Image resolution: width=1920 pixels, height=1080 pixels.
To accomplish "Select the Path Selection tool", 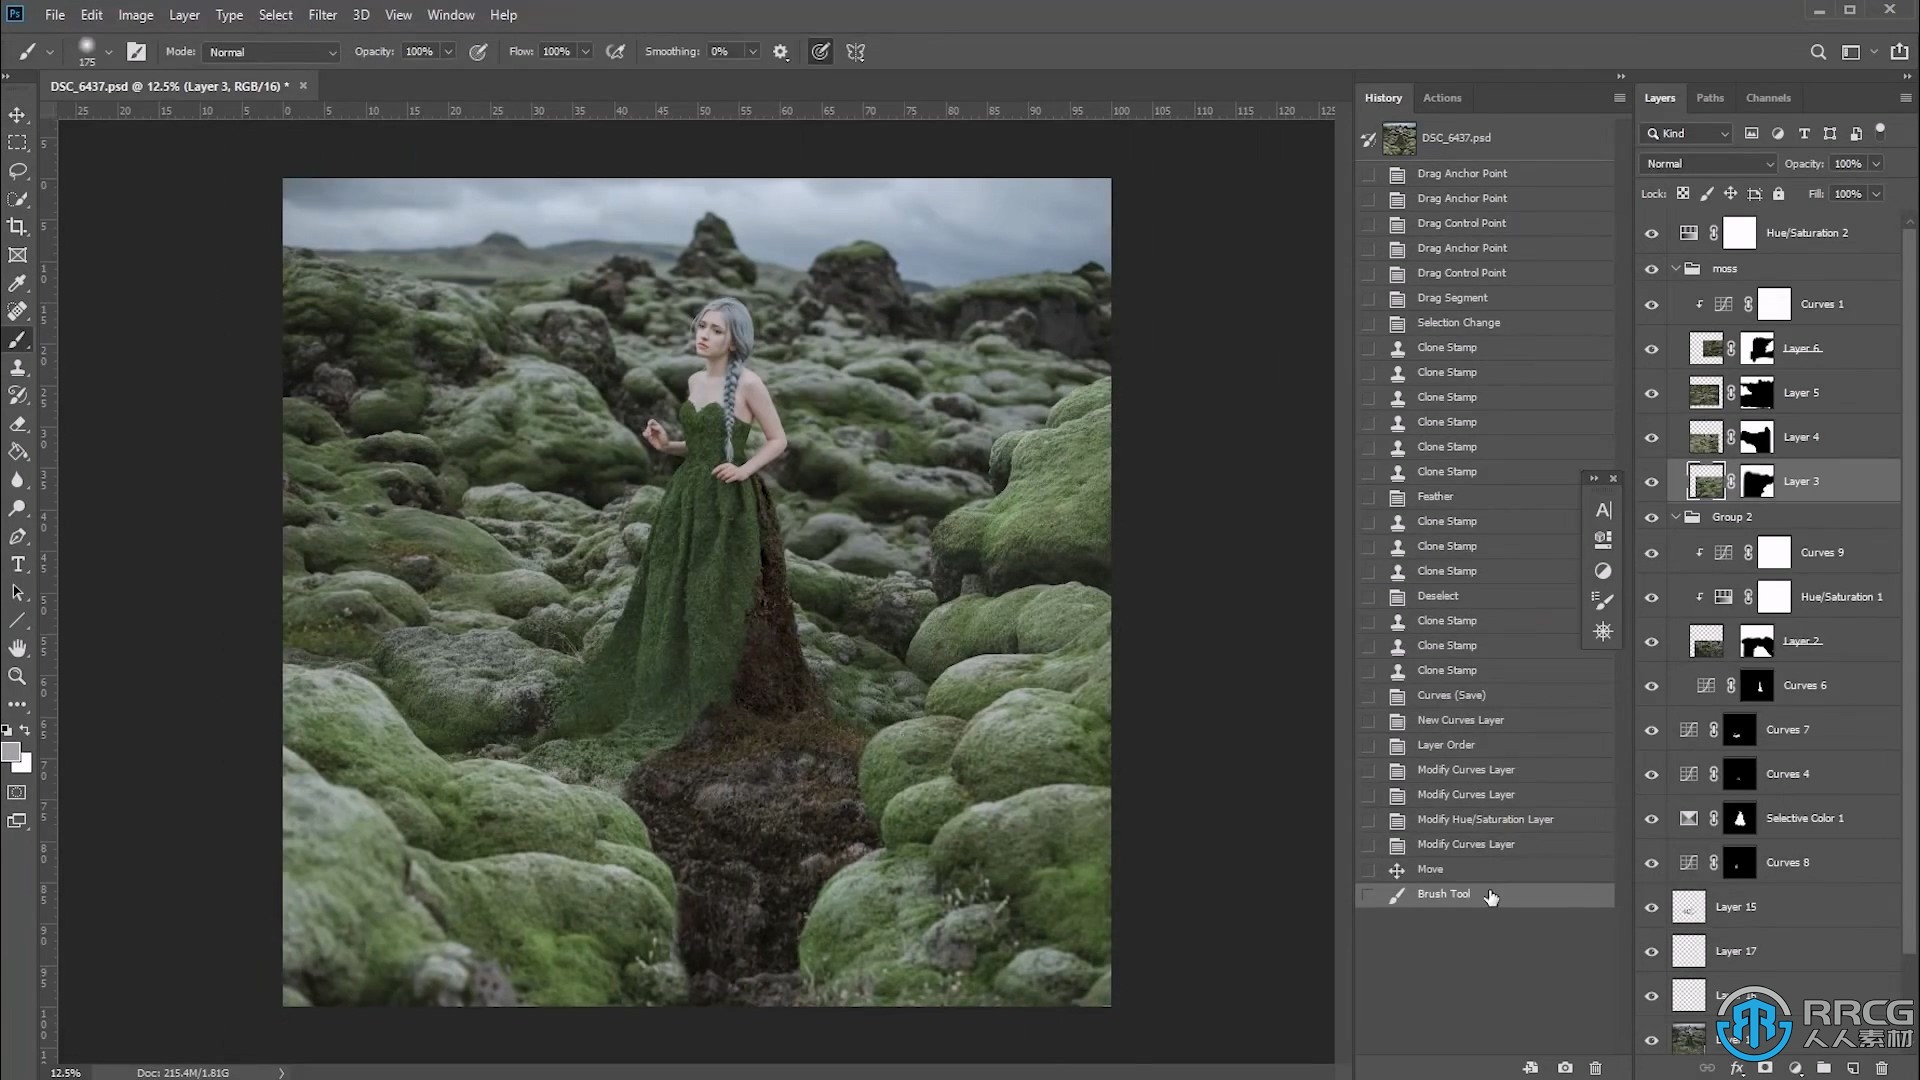I will click(17, 592).
